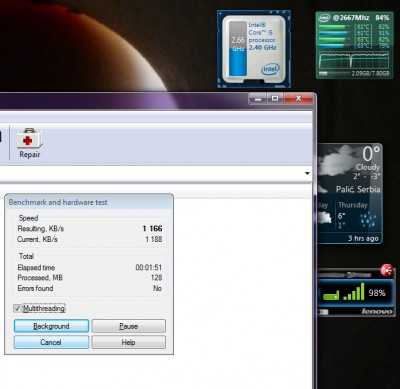Viewport: 400px width, 389px height.
Task: Click the Repair toolbar icon
Action: click(30, 143)
